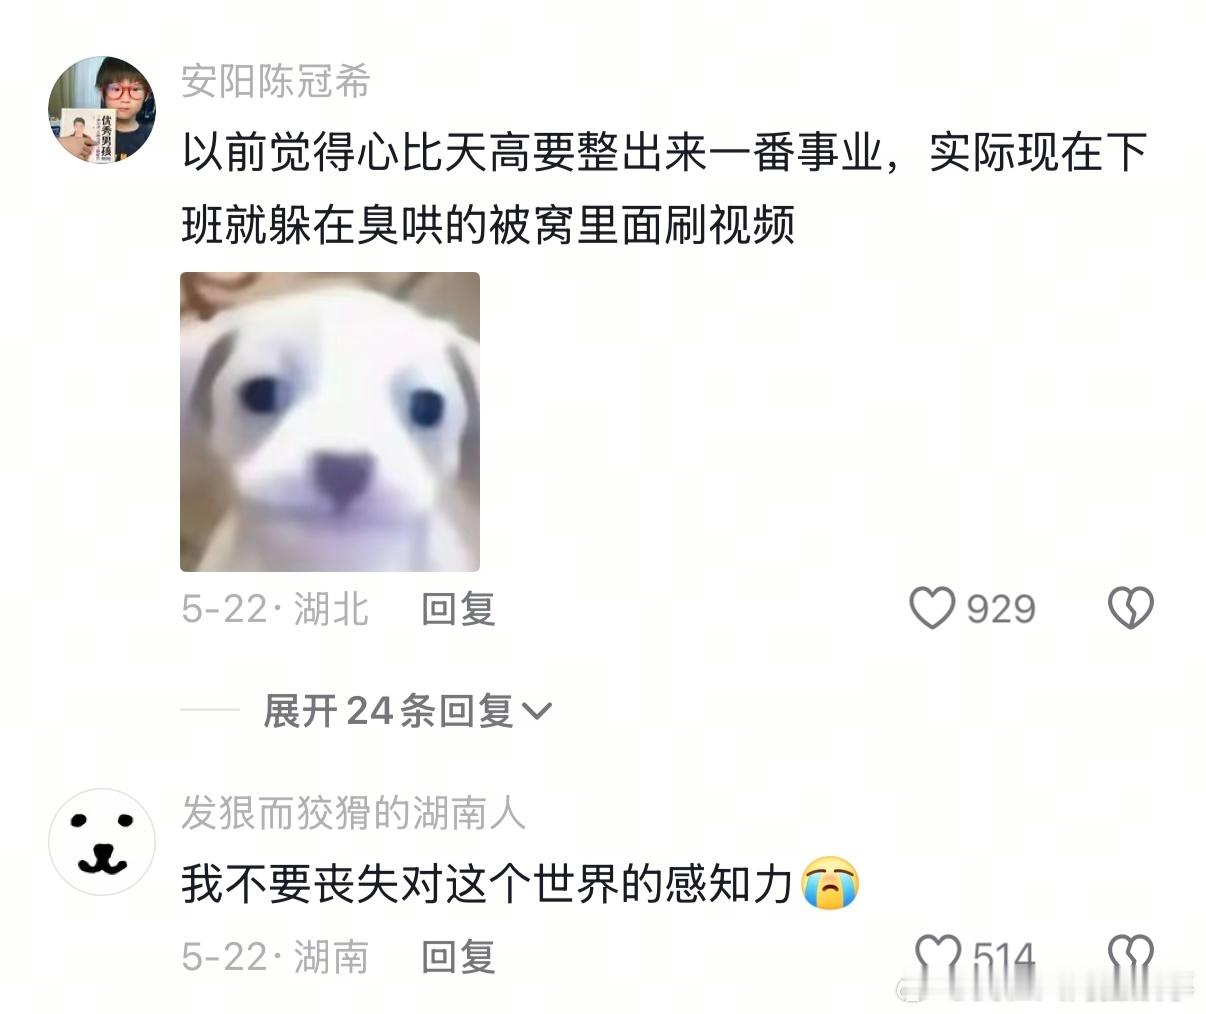Open username 安阳陈冠希

pos(276,81)
